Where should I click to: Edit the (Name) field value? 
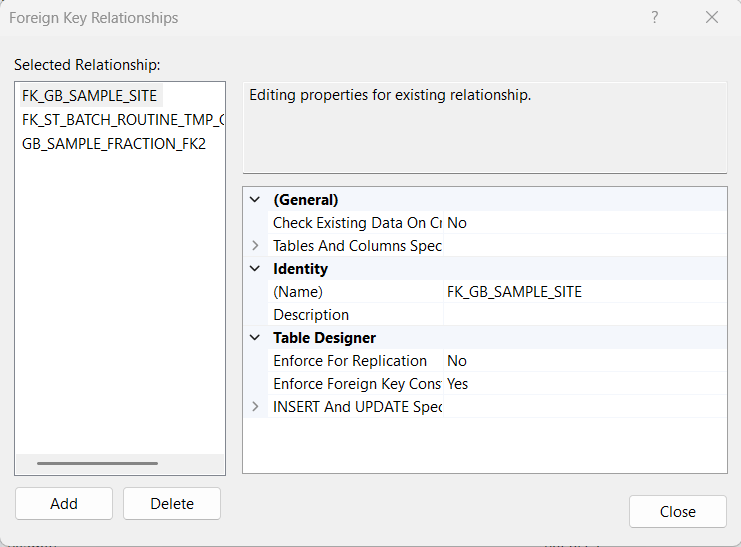click(584, 292)
